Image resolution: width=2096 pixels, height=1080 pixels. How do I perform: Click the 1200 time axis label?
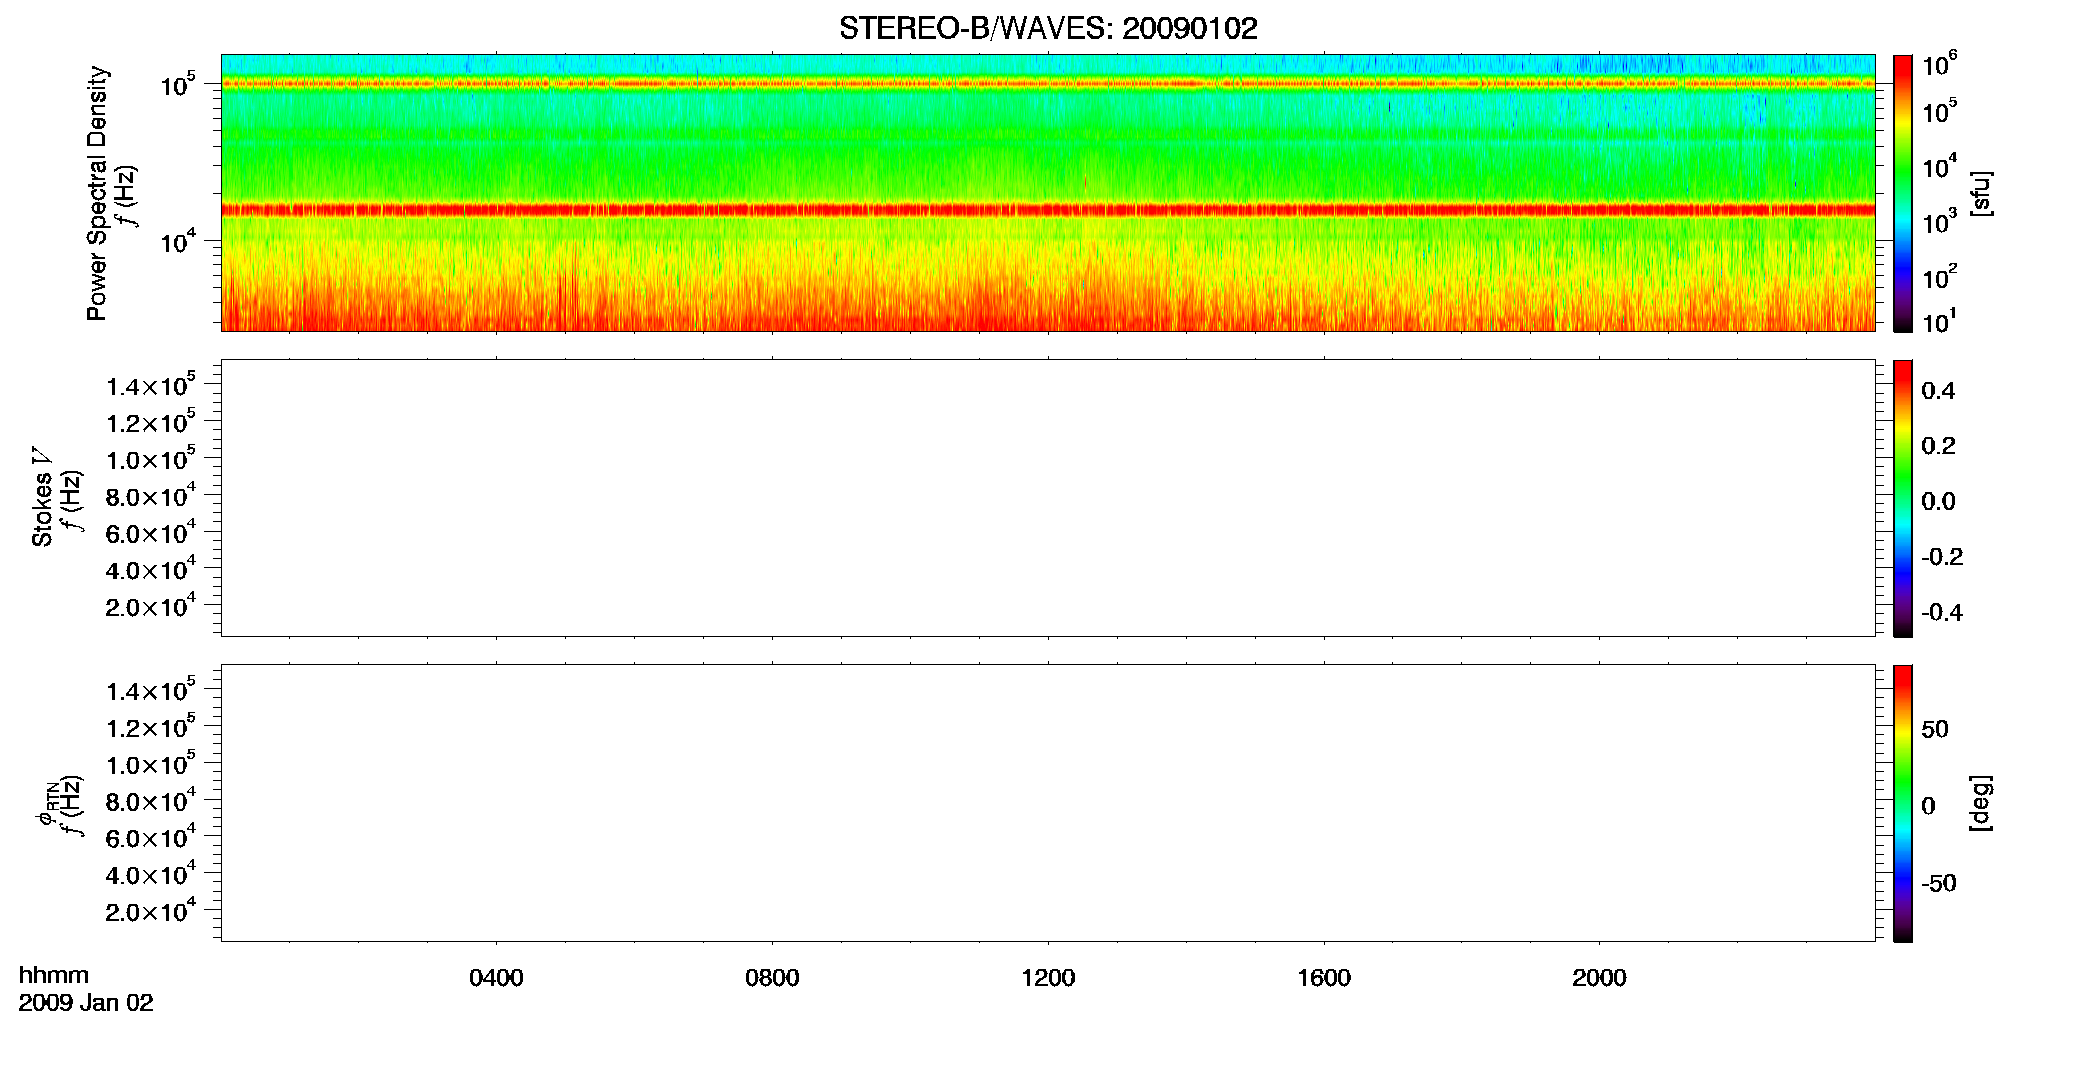[1048, 978]
